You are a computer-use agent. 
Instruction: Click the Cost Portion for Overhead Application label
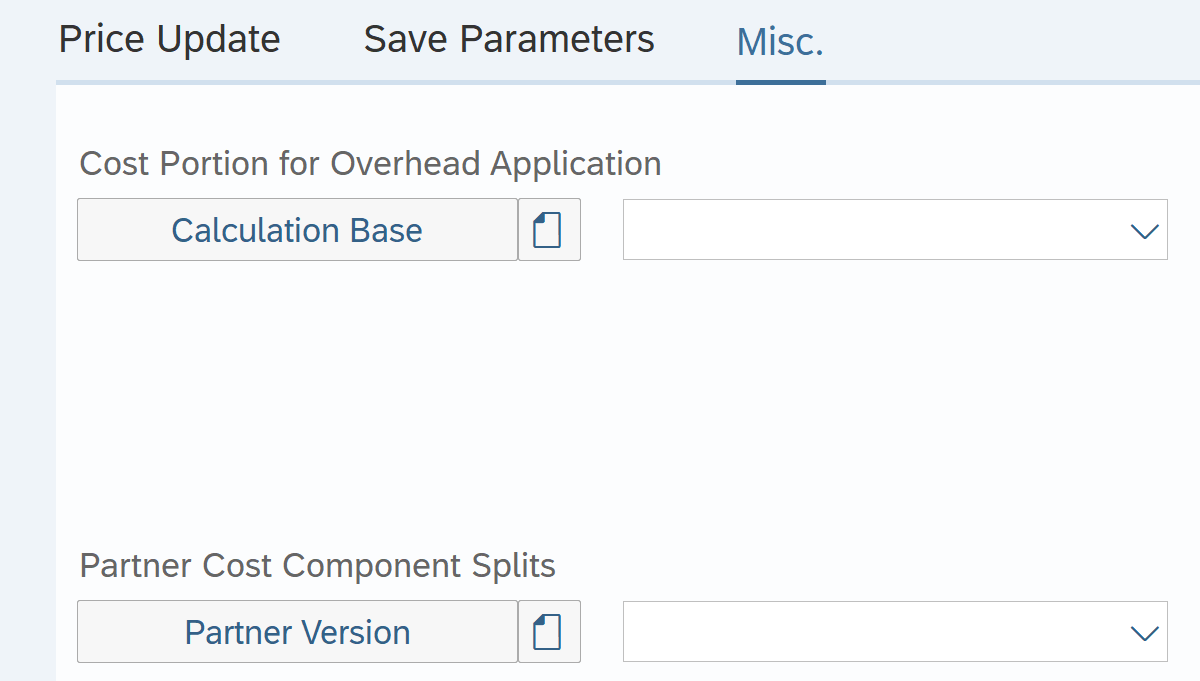tap(370, 163)
